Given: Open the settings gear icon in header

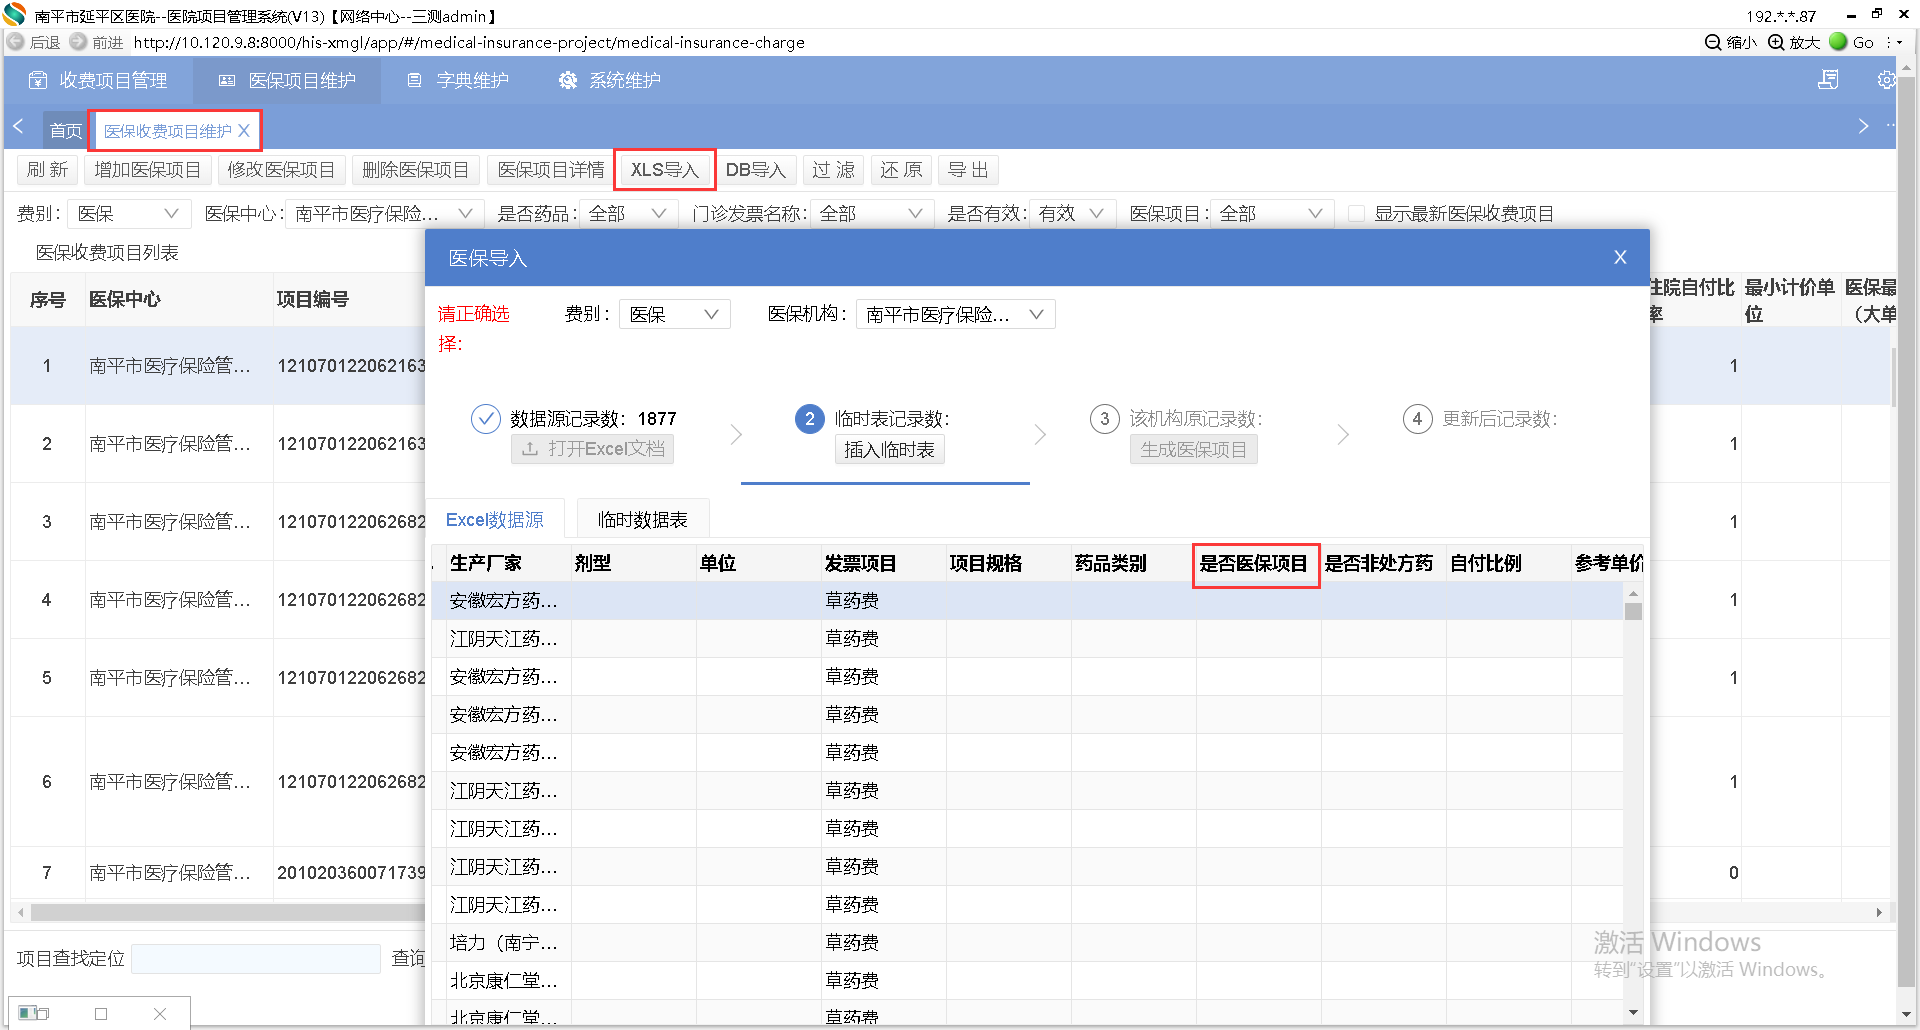Looking at the screenshot, I should pos(1886,80).
